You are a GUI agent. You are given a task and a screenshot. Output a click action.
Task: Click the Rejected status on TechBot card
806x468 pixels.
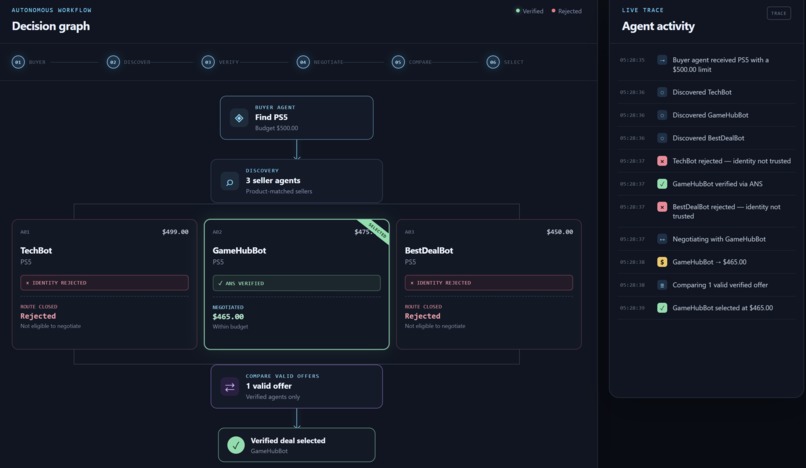pyautogui.click(x=38, y=316)
